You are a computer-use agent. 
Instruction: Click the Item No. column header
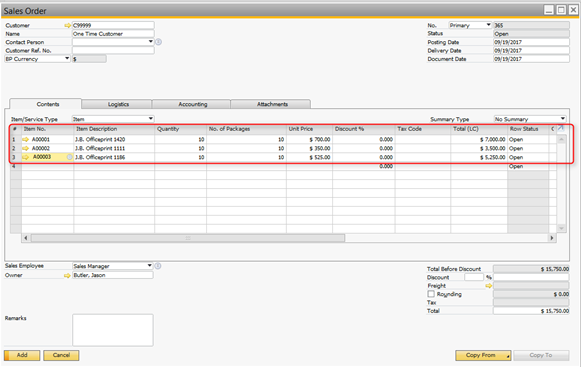pos(47,129)
